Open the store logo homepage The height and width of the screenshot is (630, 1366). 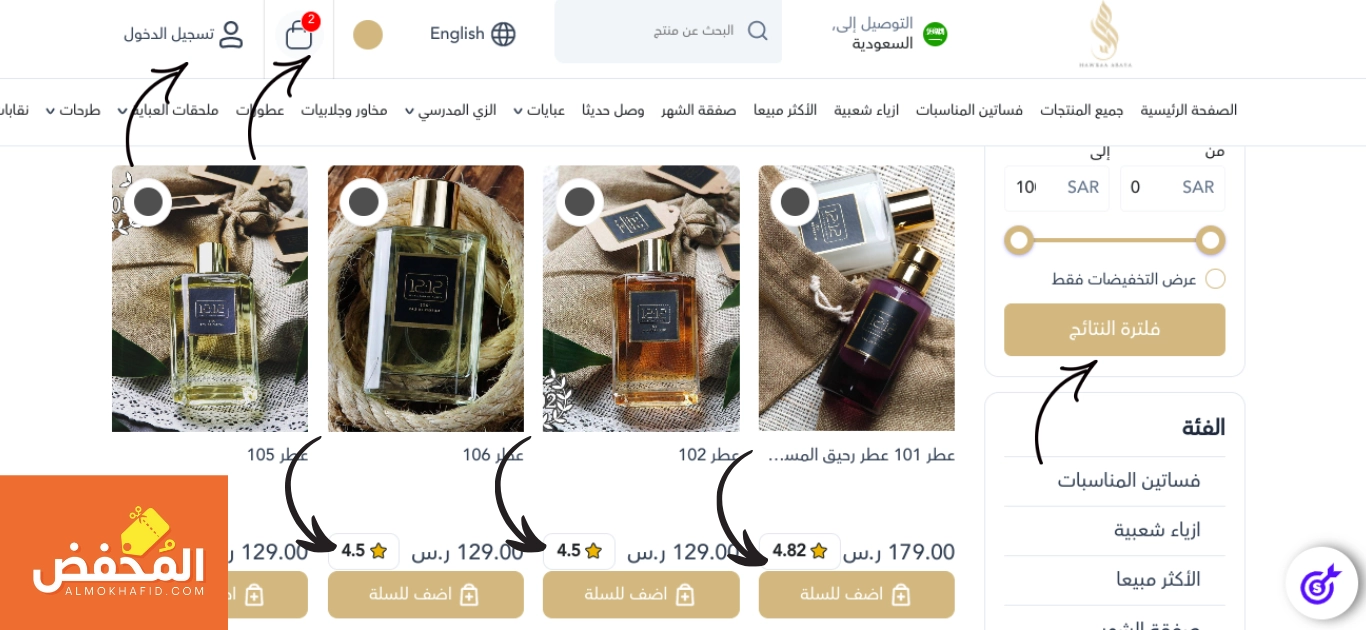(1104, 34)
